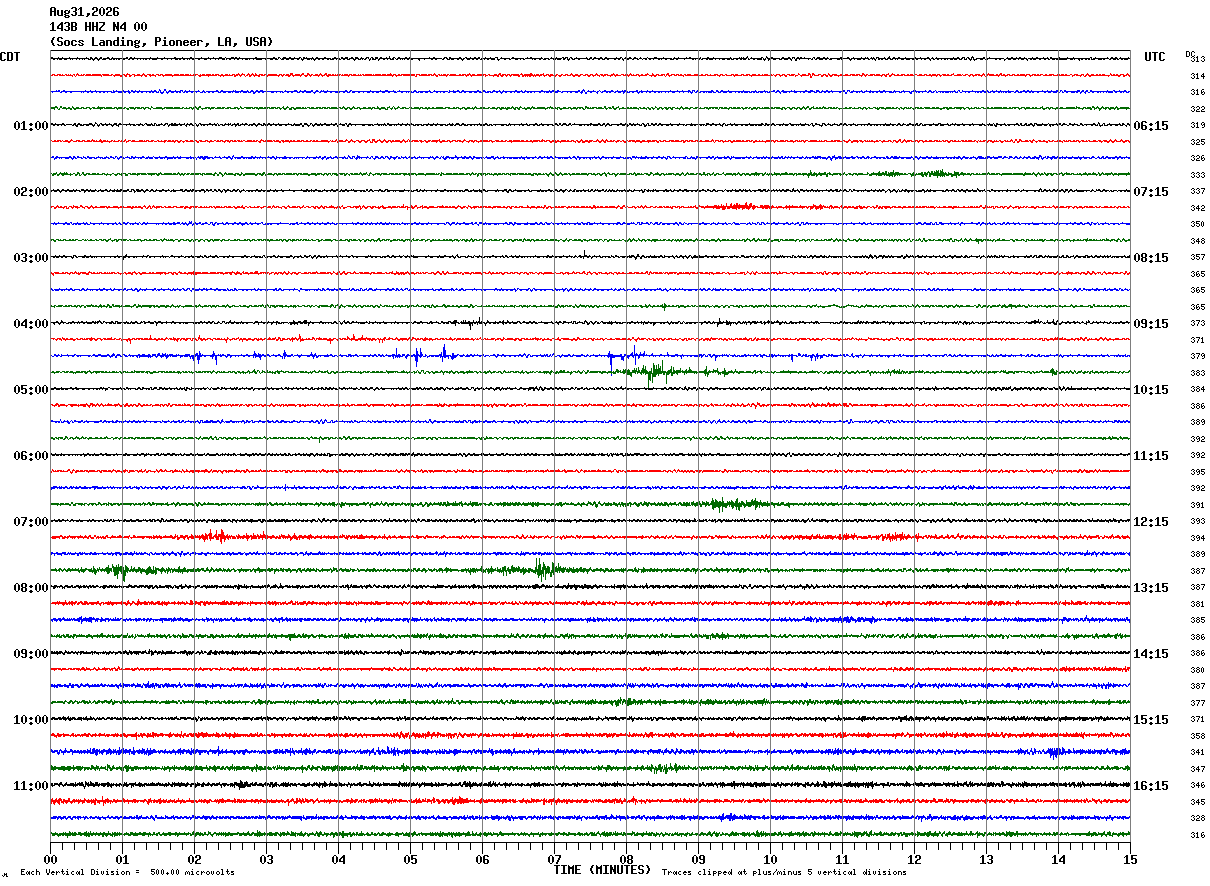Click the 01:00 CDT time label
1210x886 pixels.
click(x=31, y=126)
